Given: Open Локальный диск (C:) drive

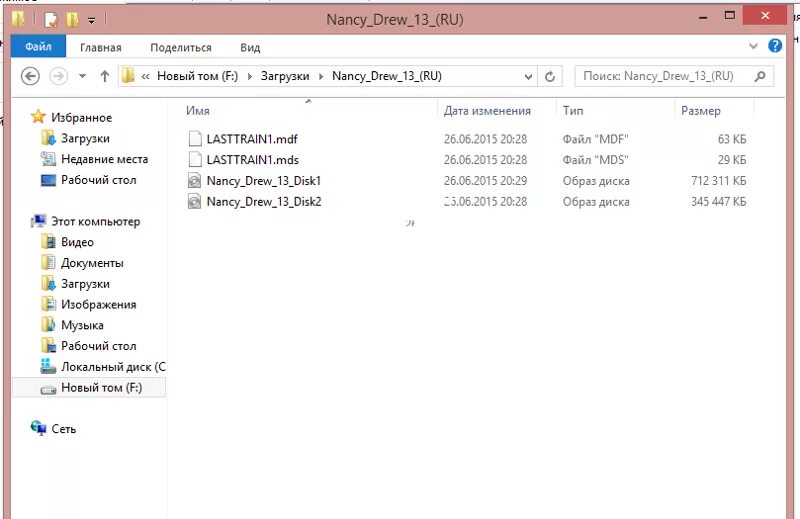Looking at the screenshot, I should (x=113, y=367).
